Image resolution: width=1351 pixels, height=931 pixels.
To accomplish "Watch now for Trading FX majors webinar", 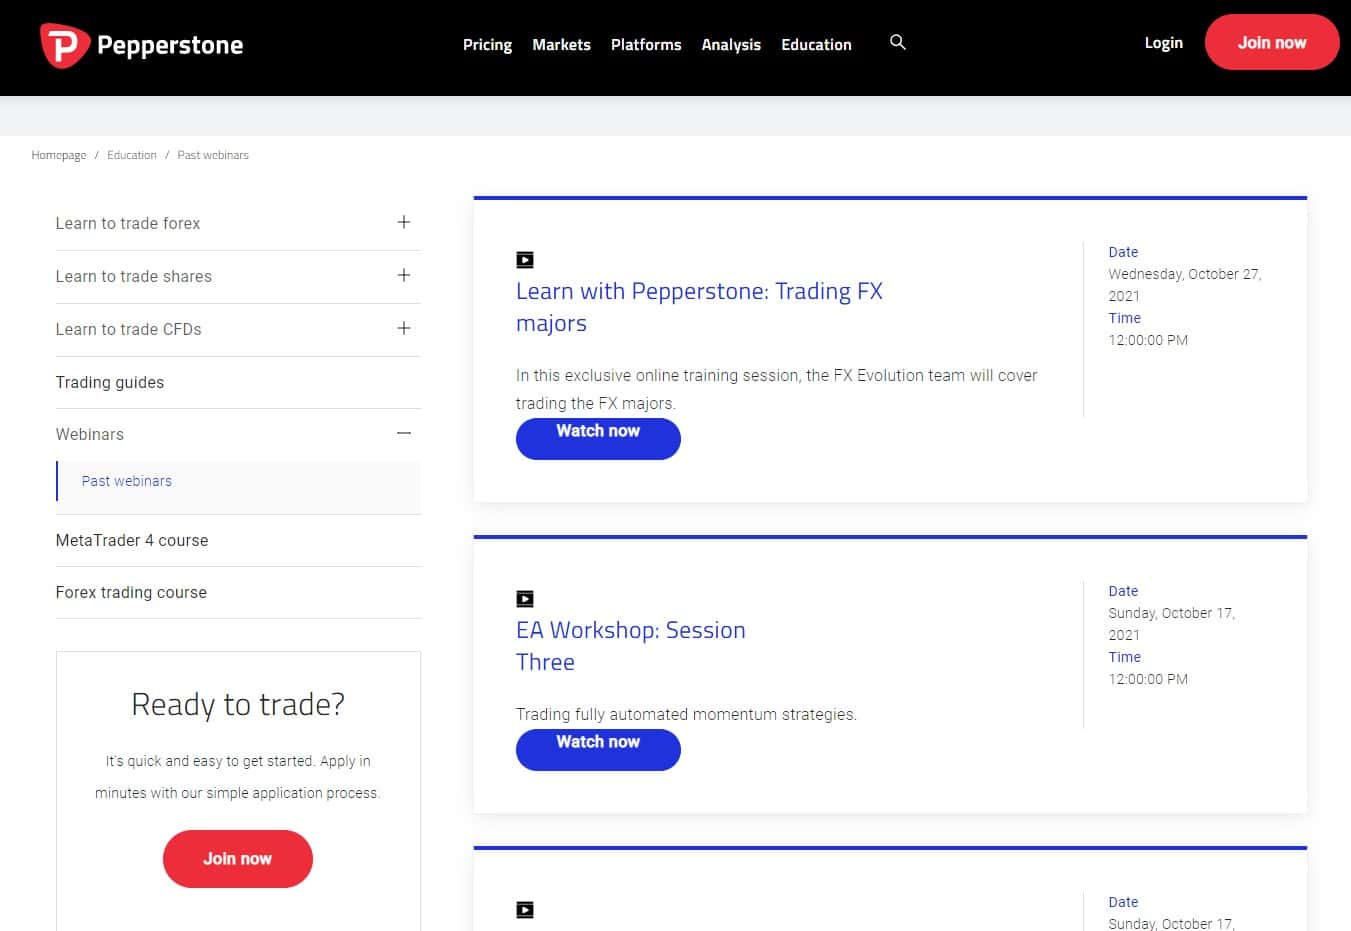I will point(598,438).
